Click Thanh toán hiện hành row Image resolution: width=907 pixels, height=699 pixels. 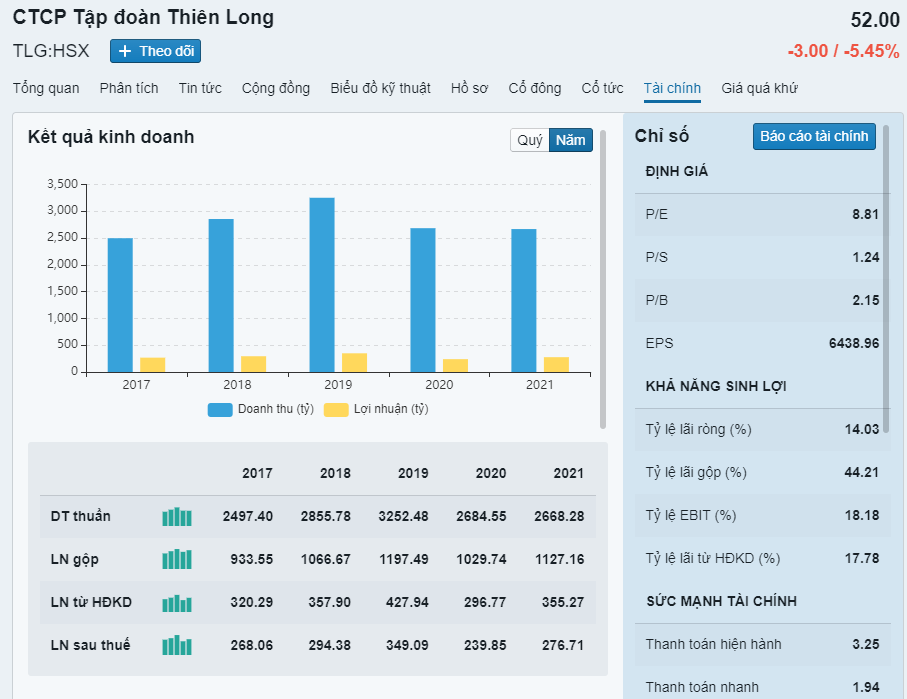(762, 645)
